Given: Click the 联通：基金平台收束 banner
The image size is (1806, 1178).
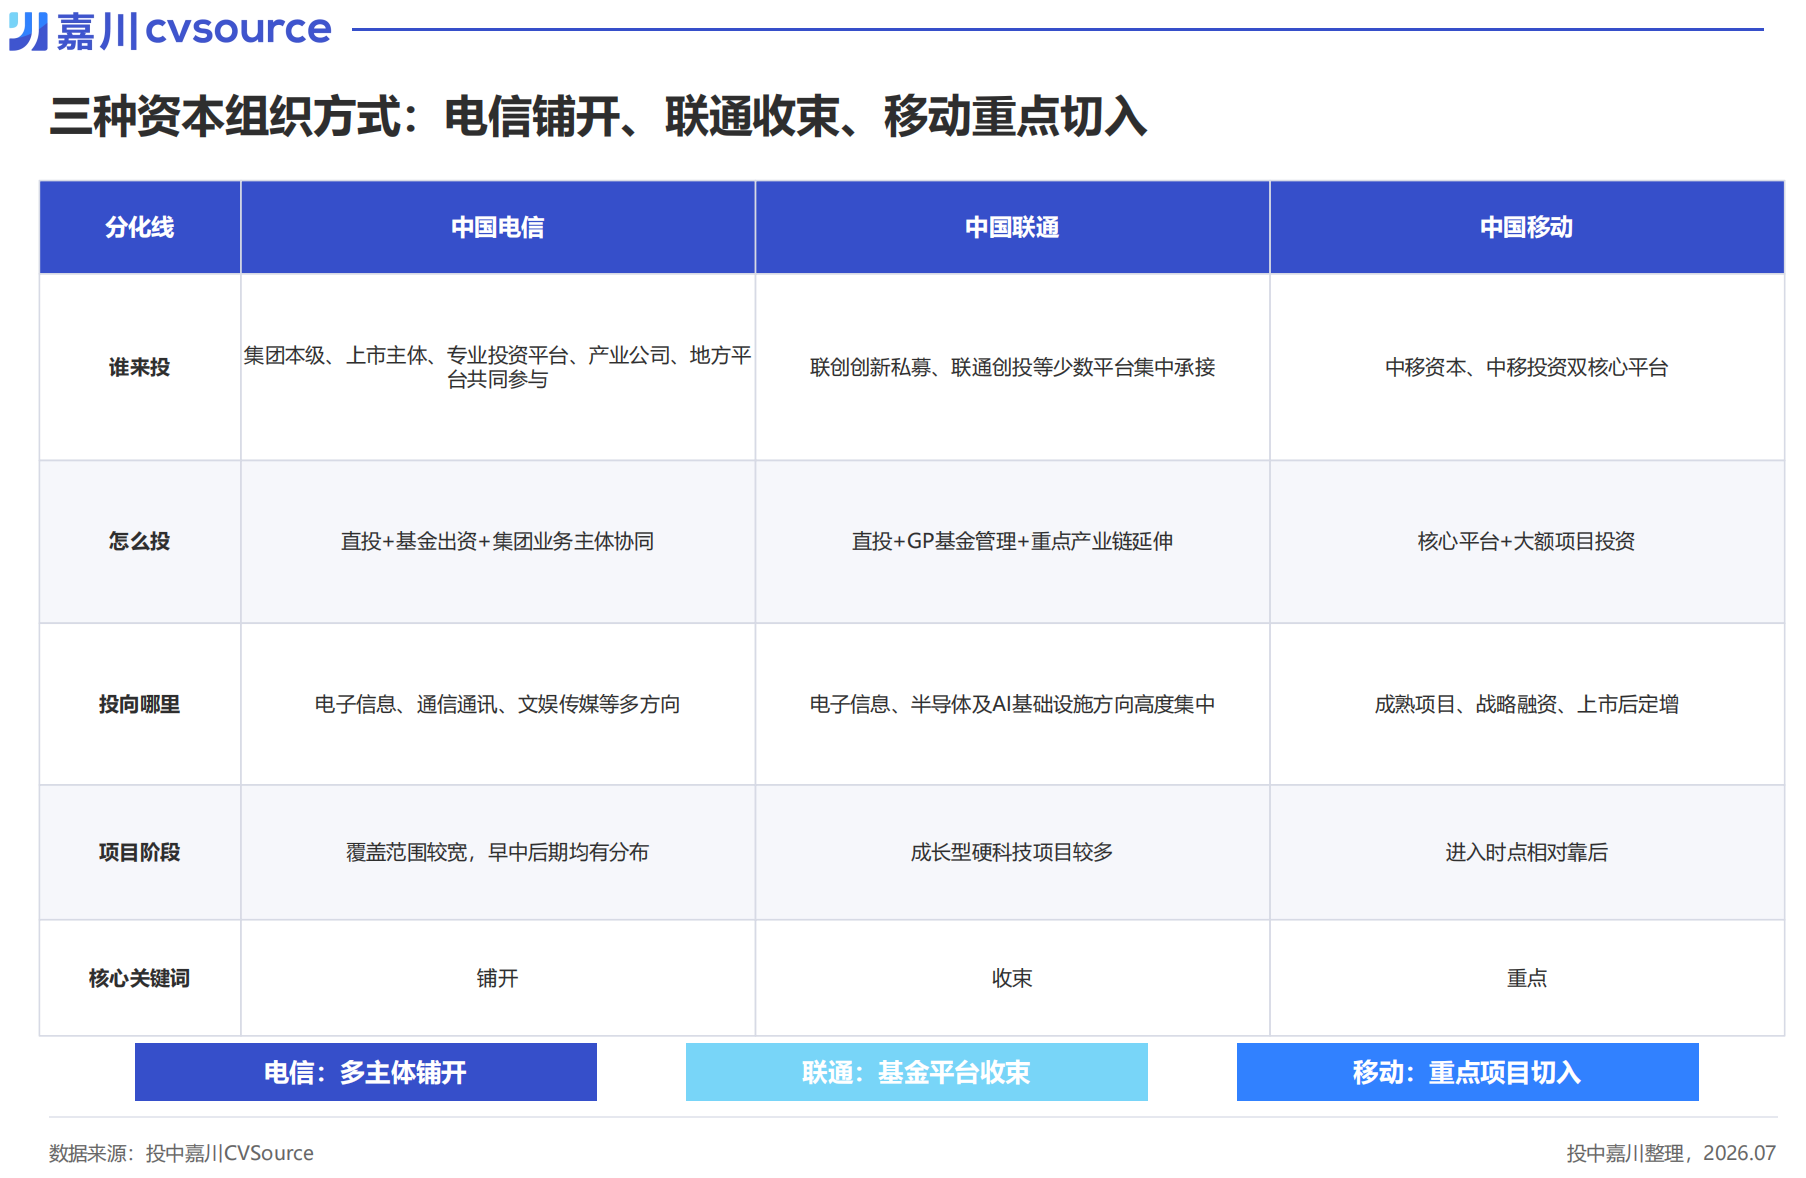Looking at the screenshot, I should click(x=917, y=1072).
